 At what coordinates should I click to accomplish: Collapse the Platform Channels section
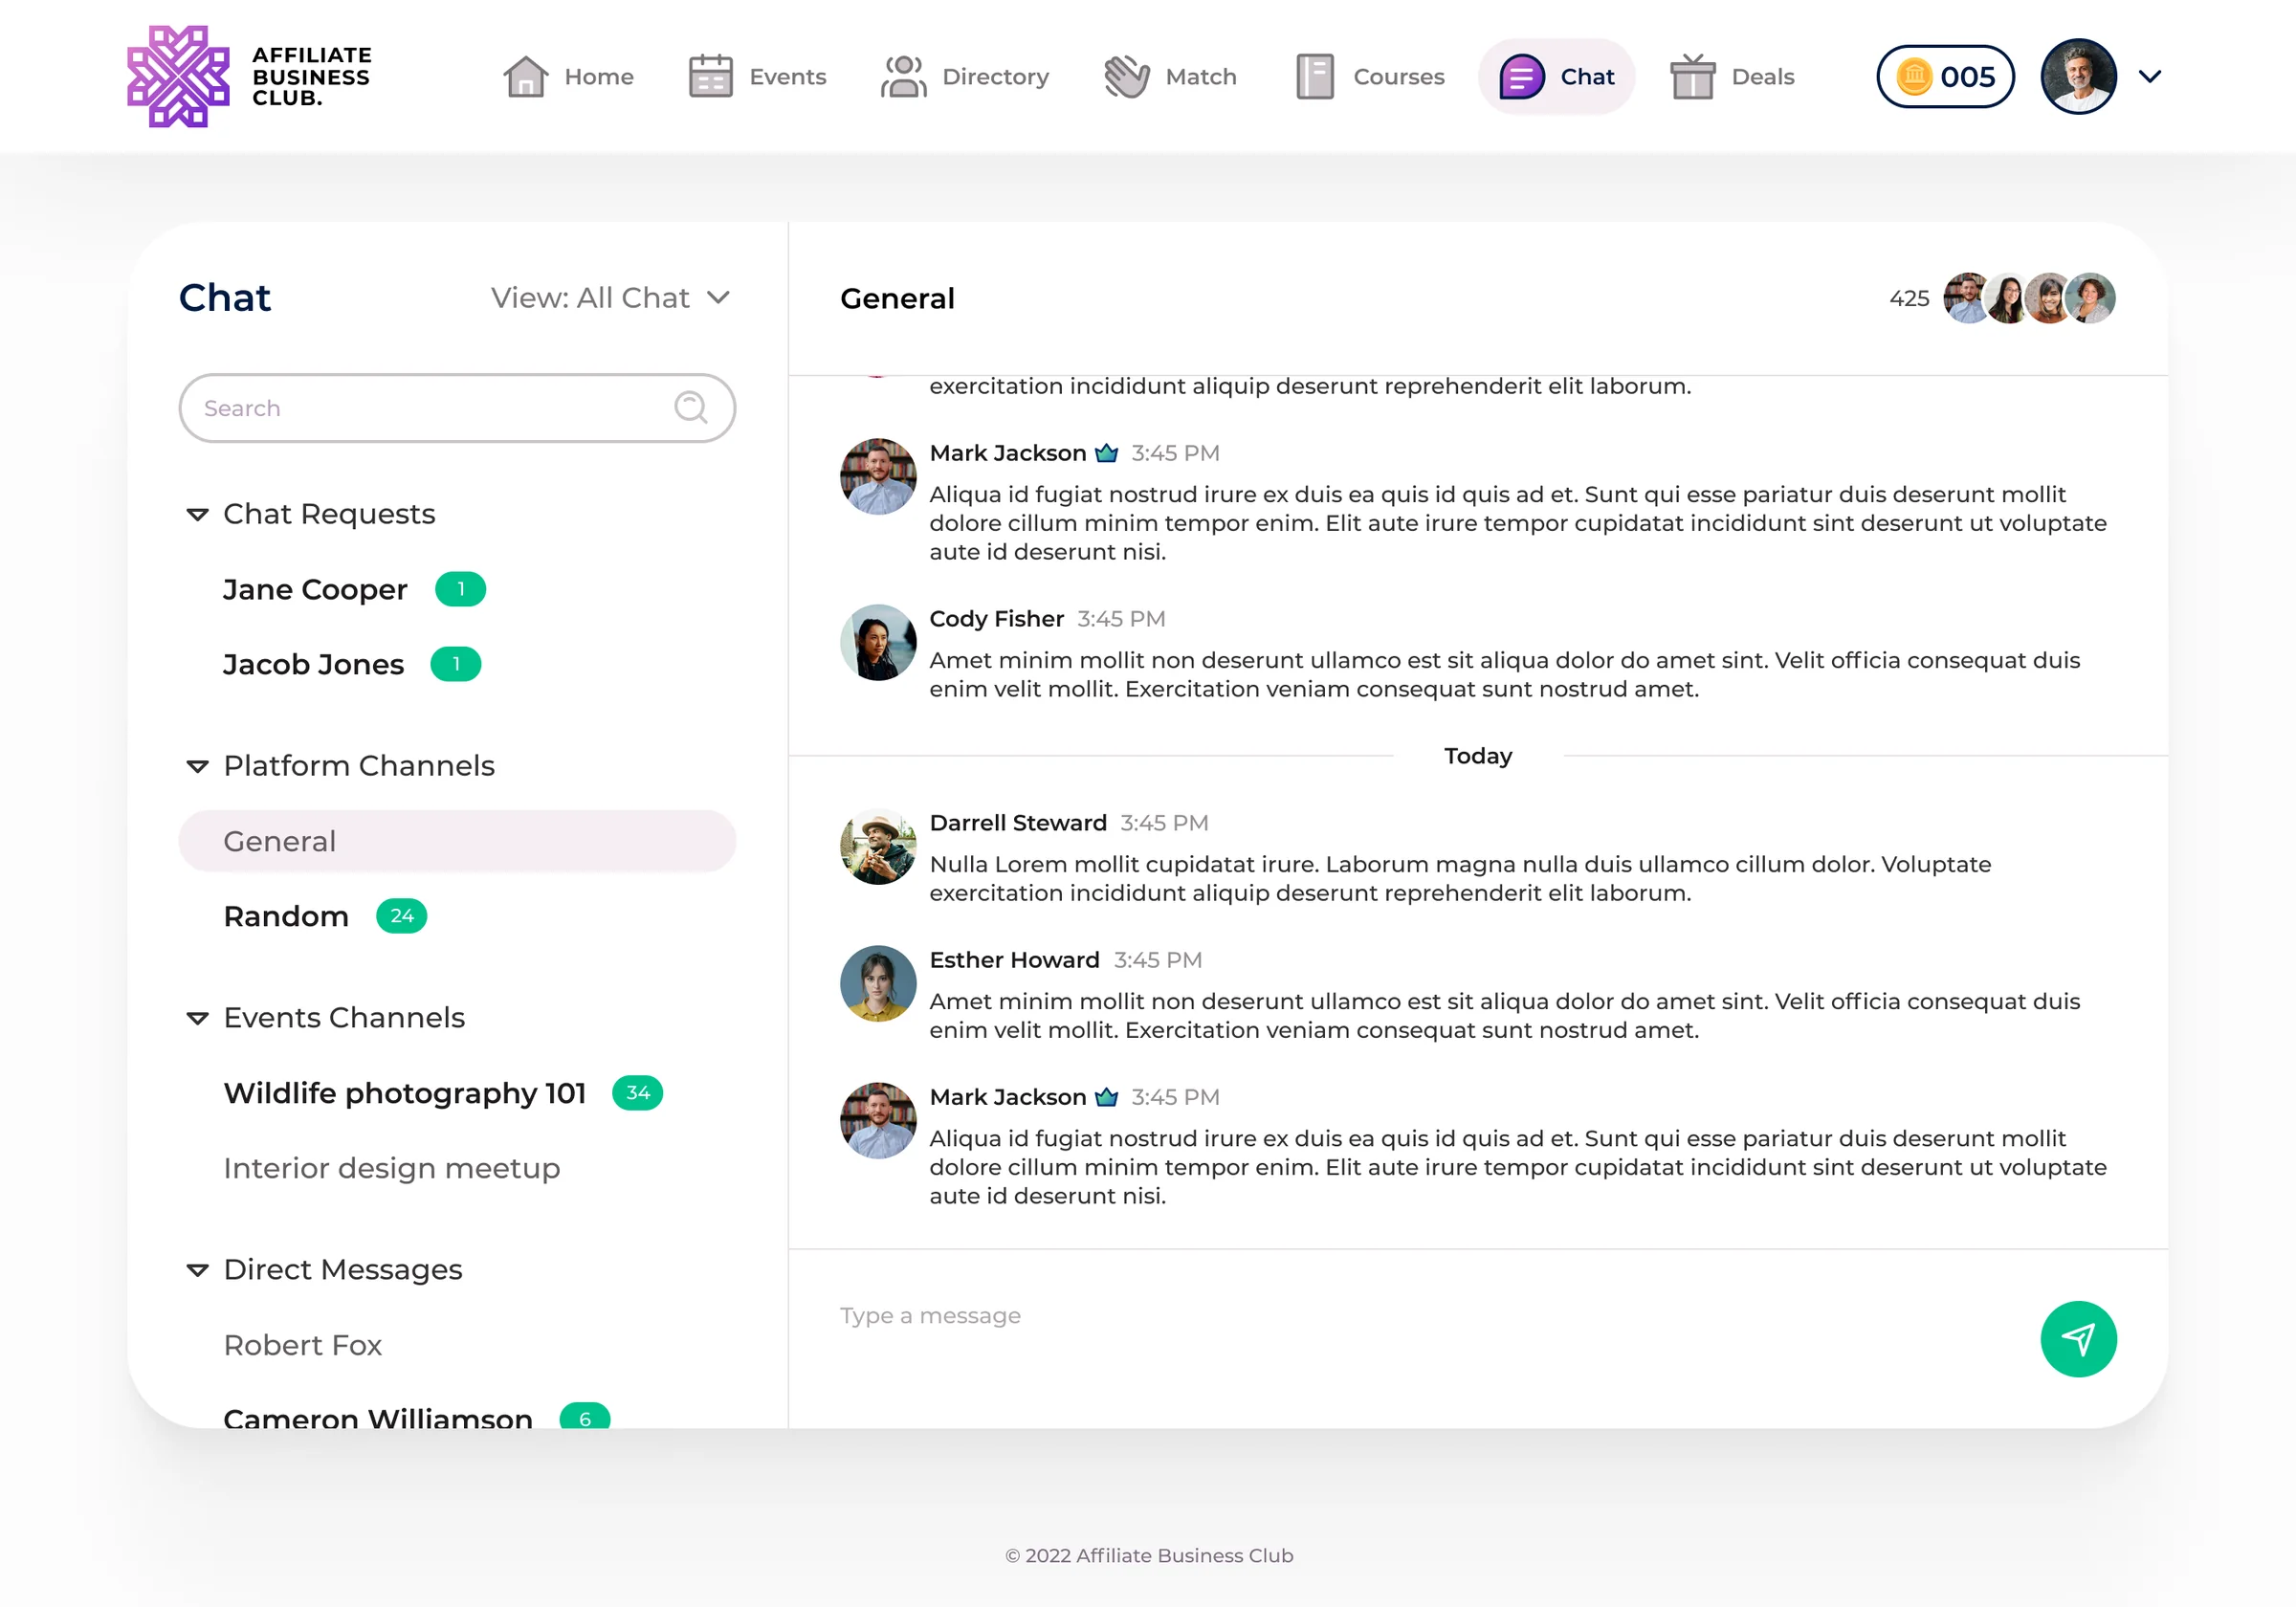tap(197, 766)
